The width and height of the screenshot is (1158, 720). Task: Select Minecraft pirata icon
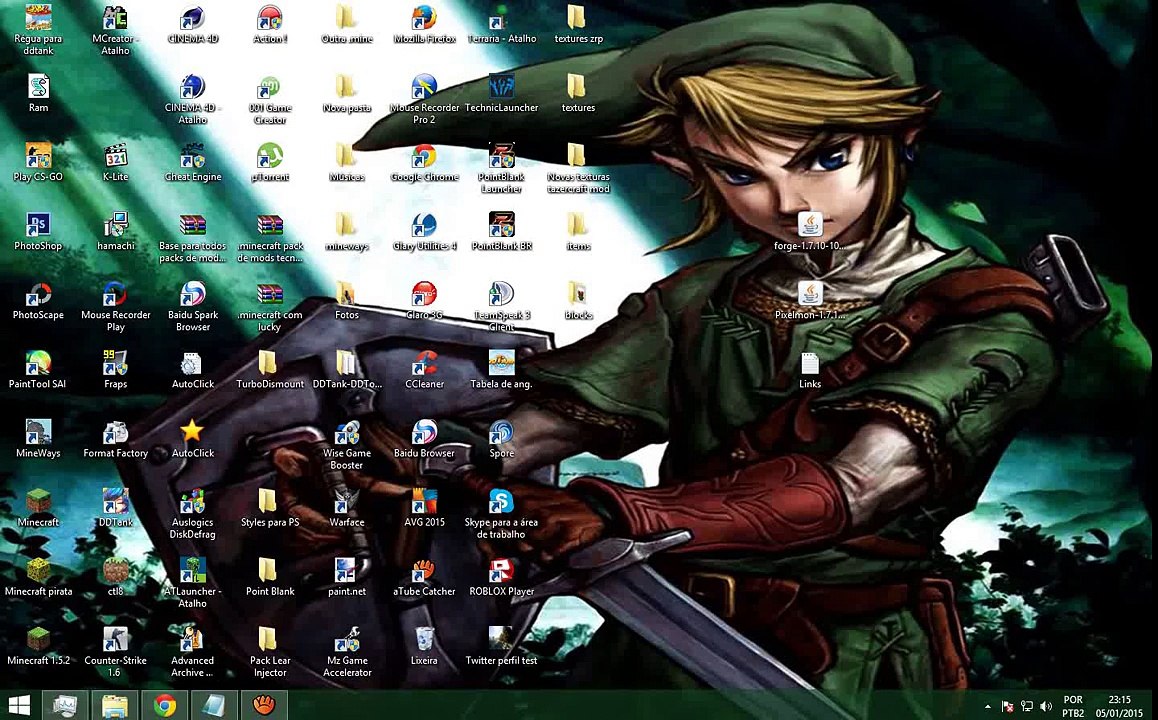[x=38, y=570]
